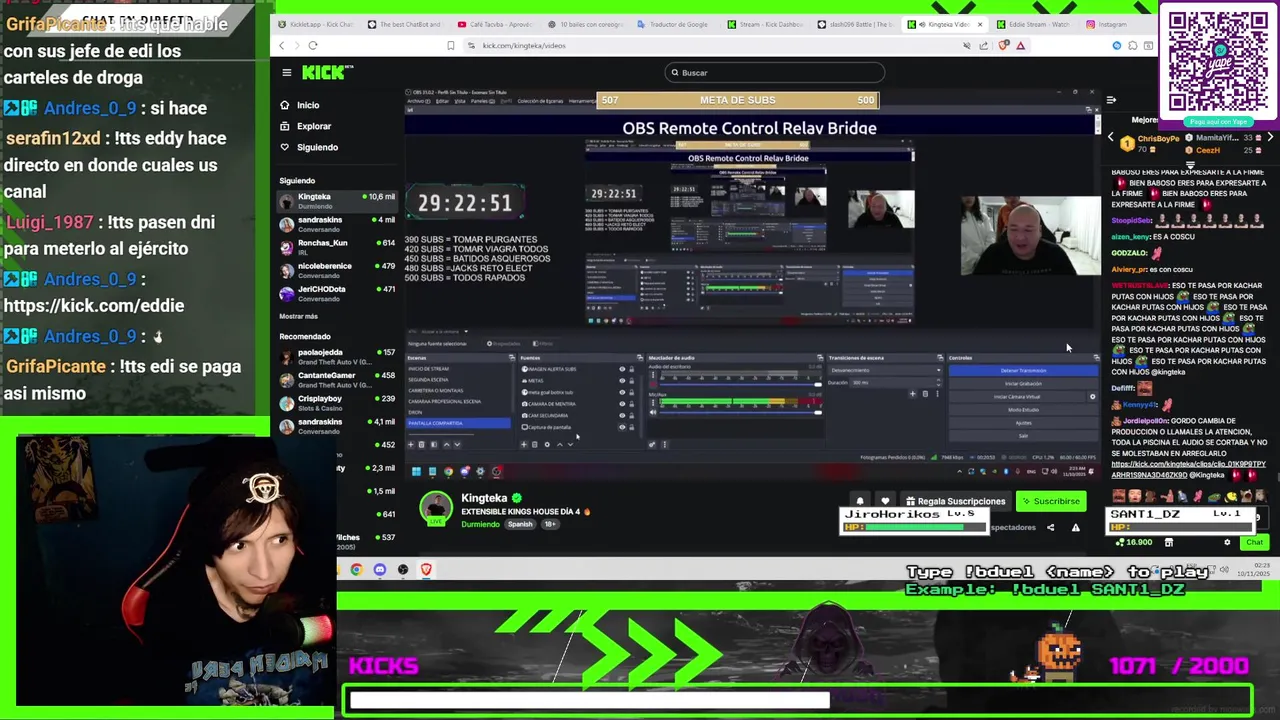Open paolaojedda recommended channel
The image size is (1280, 720).
pyautogui.click(x=337, y=357)
